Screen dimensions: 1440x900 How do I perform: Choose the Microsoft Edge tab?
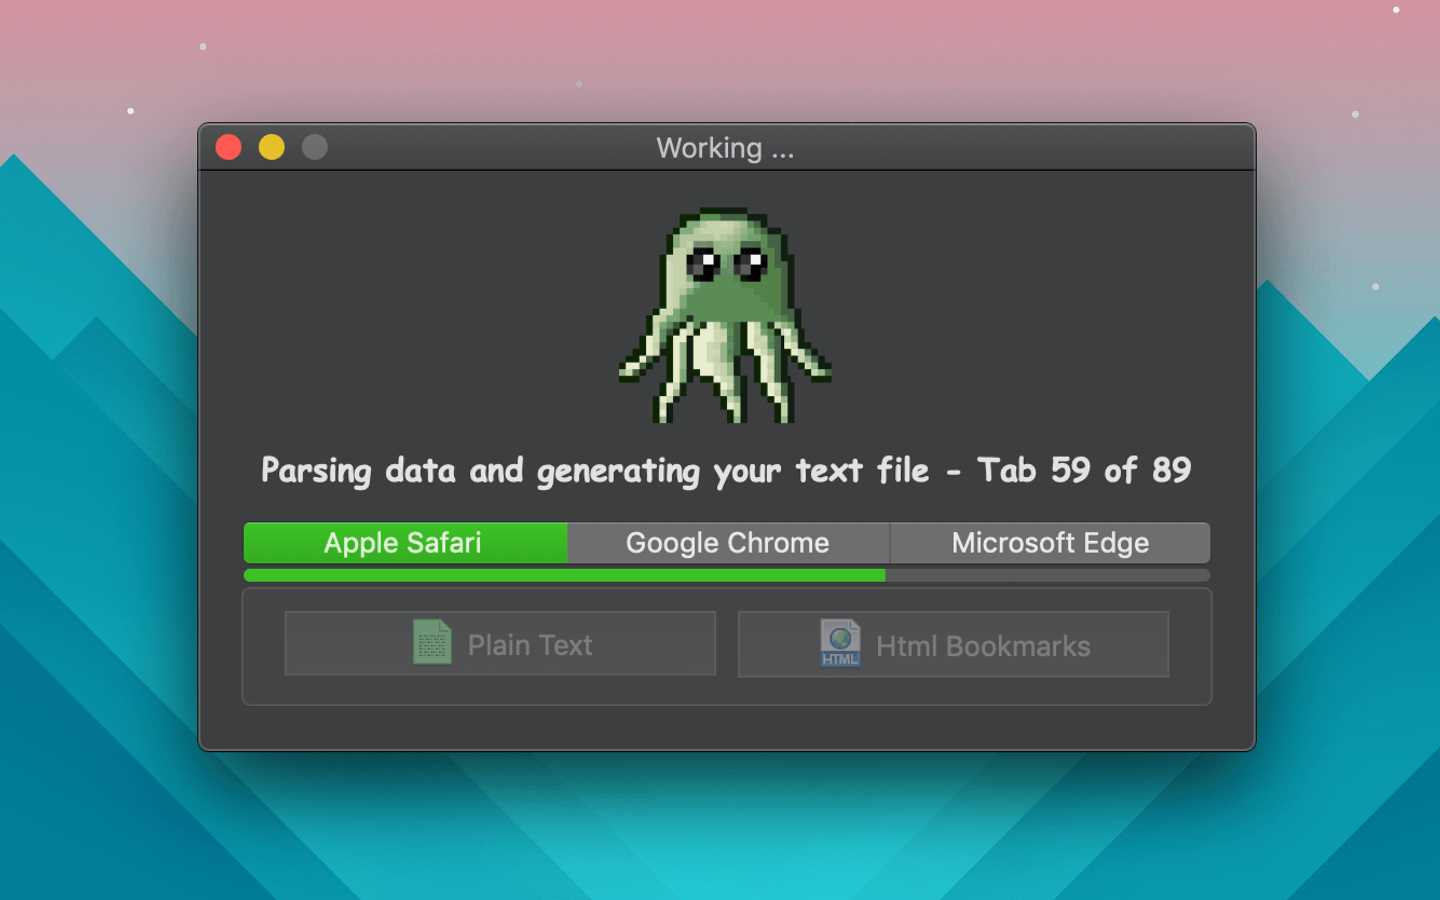[x=1050, y=543]
